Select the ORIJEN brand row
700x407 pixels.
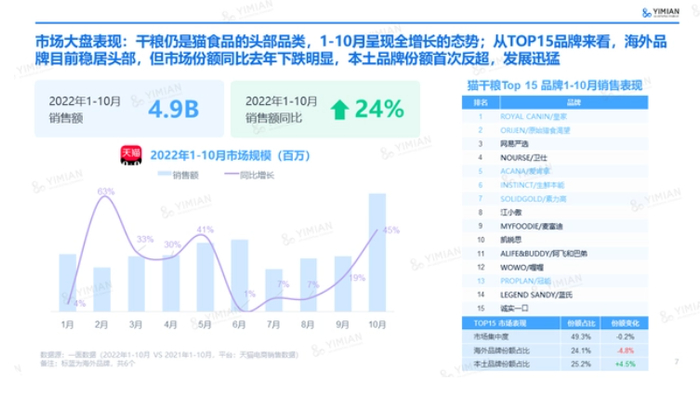(x=555, y=130)
